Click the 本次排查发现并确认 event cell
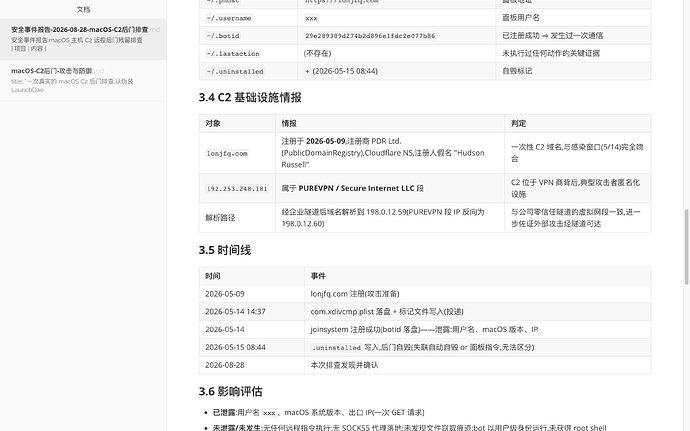Image resolution: width=690 pixels, height=431 pixels. pyautogui.click(x=477, y=365)
